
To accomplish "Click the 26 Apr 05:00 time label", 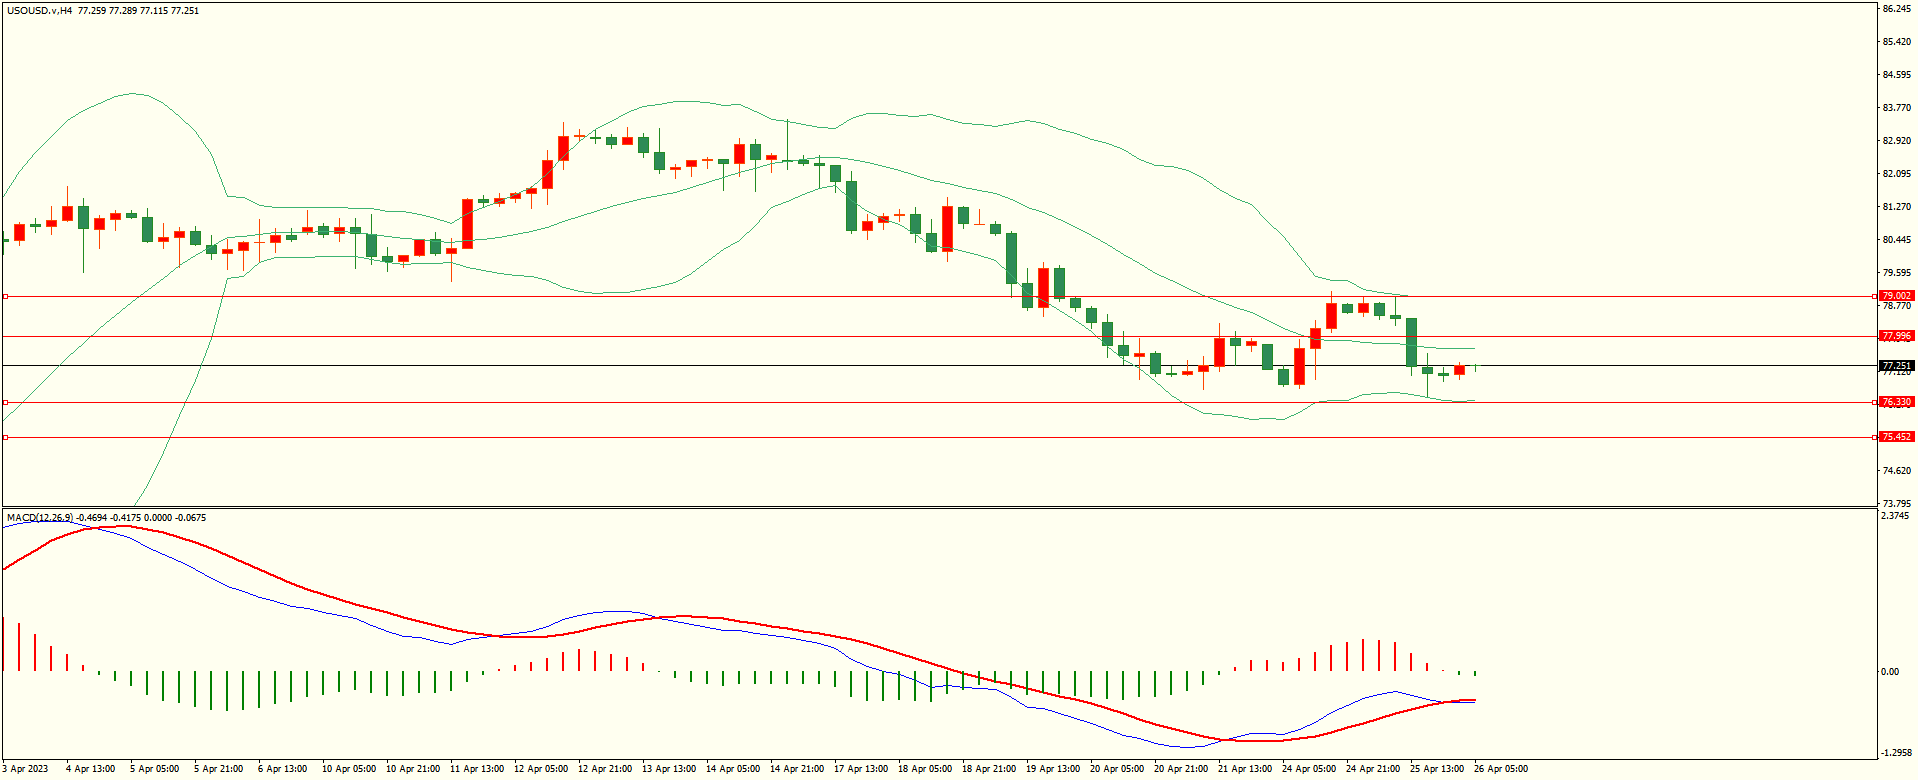I will pos(1501,769).
